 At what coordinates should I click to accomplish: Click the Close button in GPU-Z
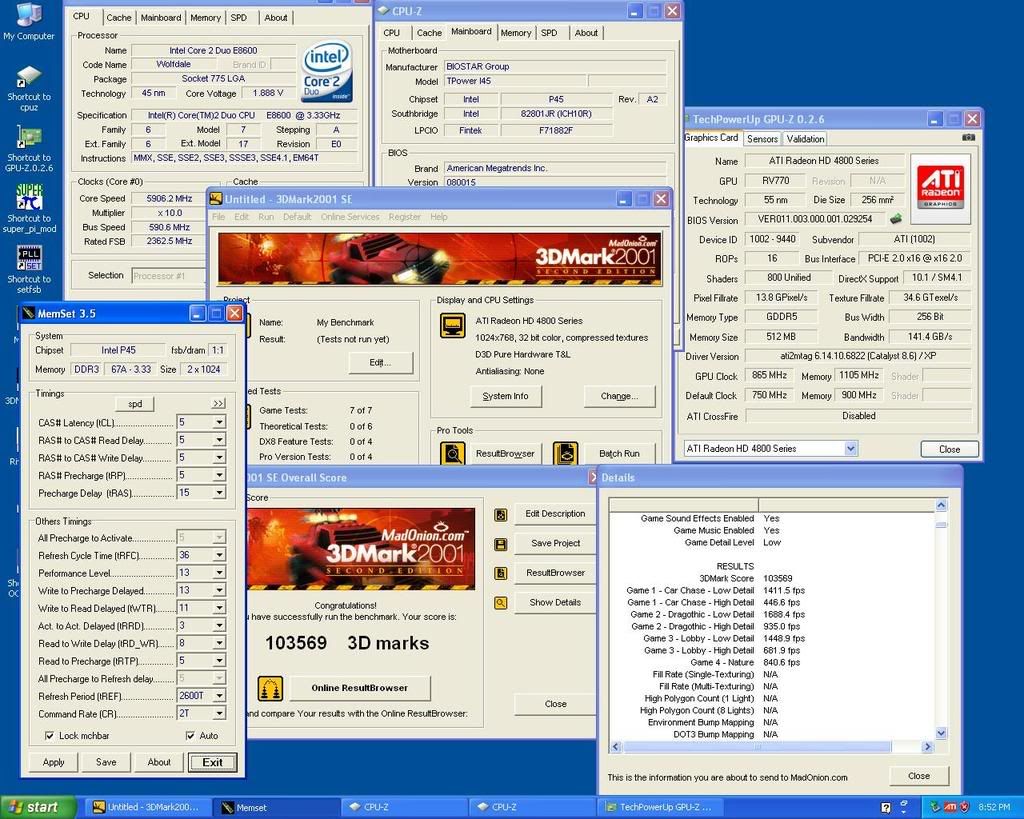point(950,449)
